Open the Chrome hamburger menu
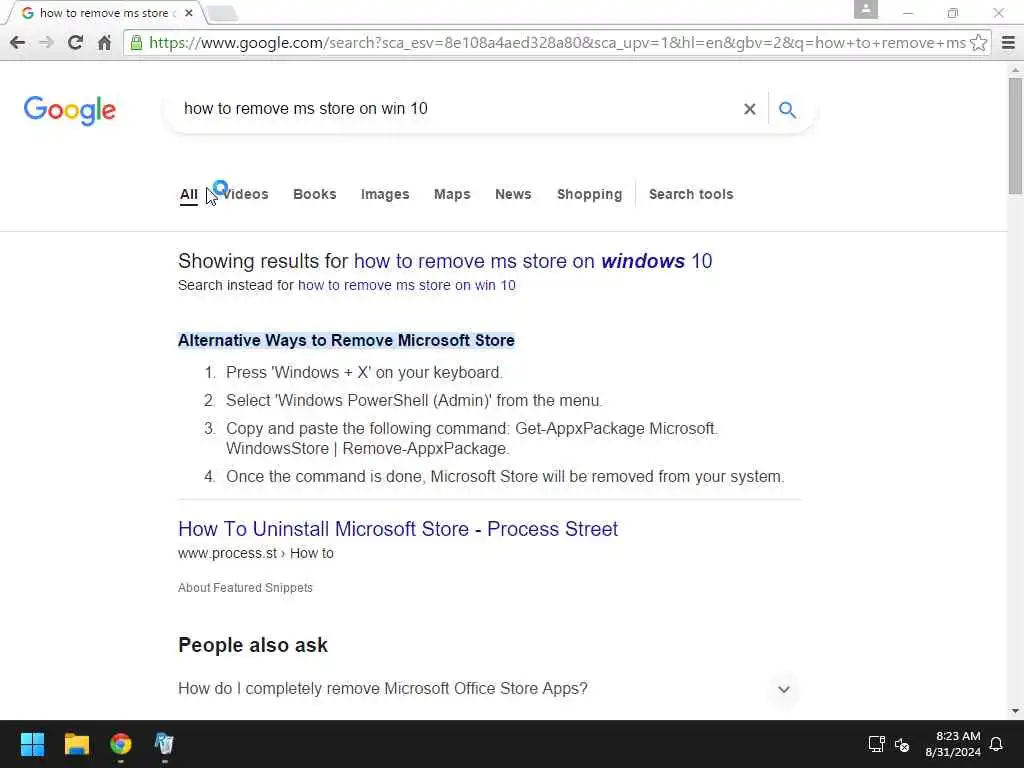The width and height of the screenshot is (1024, 768). (x=1008, y=43)
